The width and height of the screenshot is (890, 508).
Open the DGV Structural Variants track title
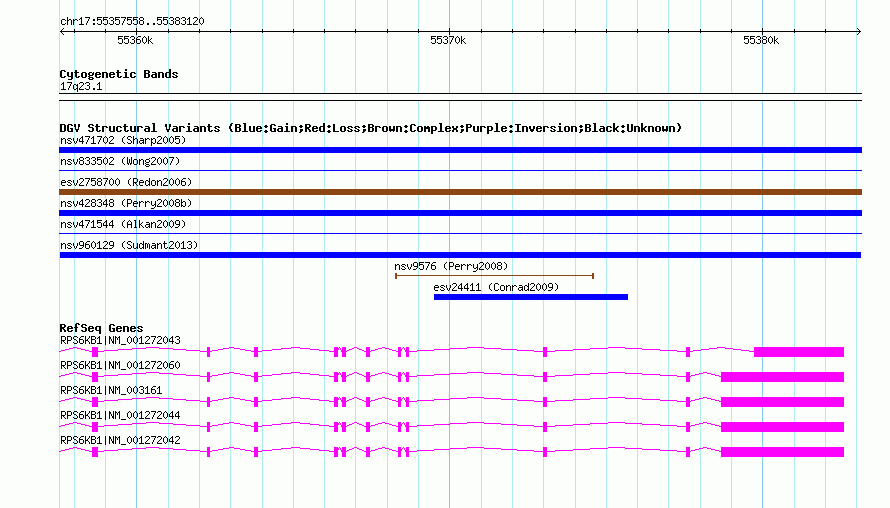point(371,128)
